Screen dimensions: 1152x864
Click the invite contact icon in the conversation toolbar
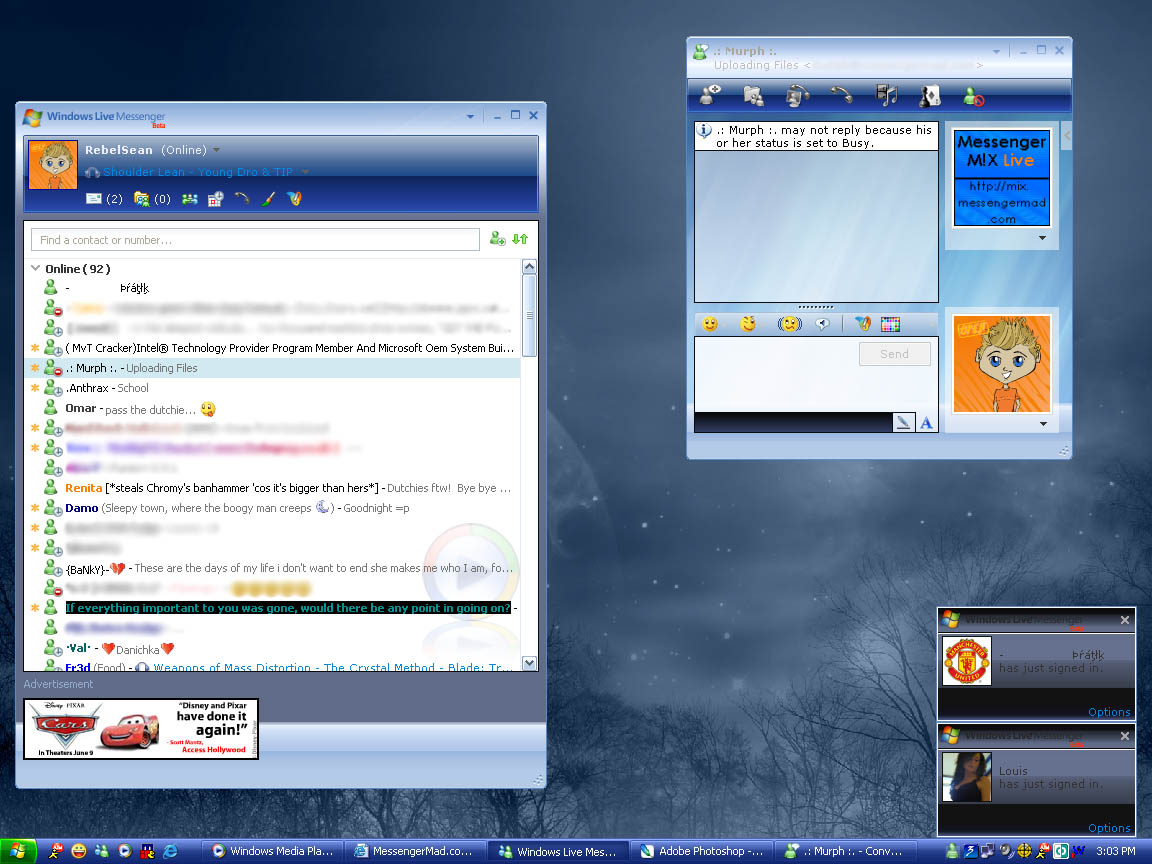point(711,96)
